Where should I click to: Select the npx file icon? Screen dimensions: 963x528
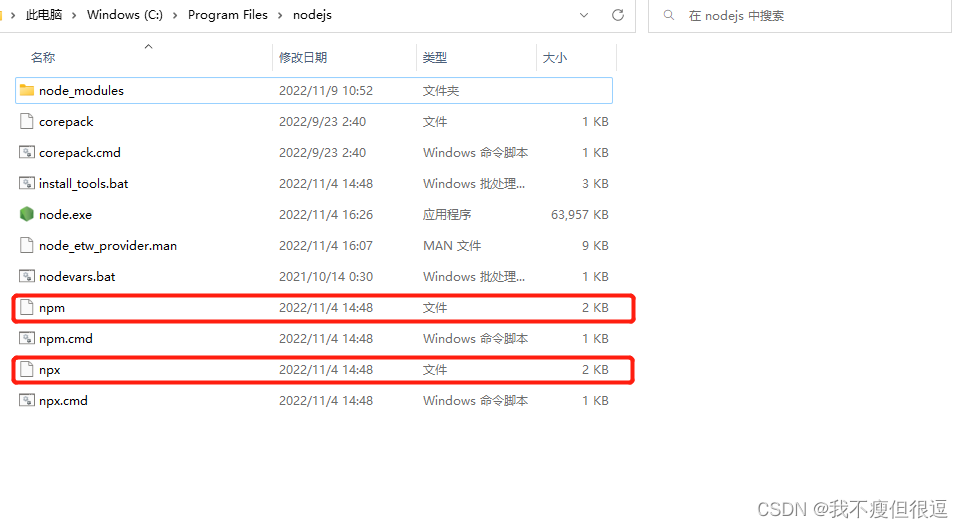pos(26,370)
